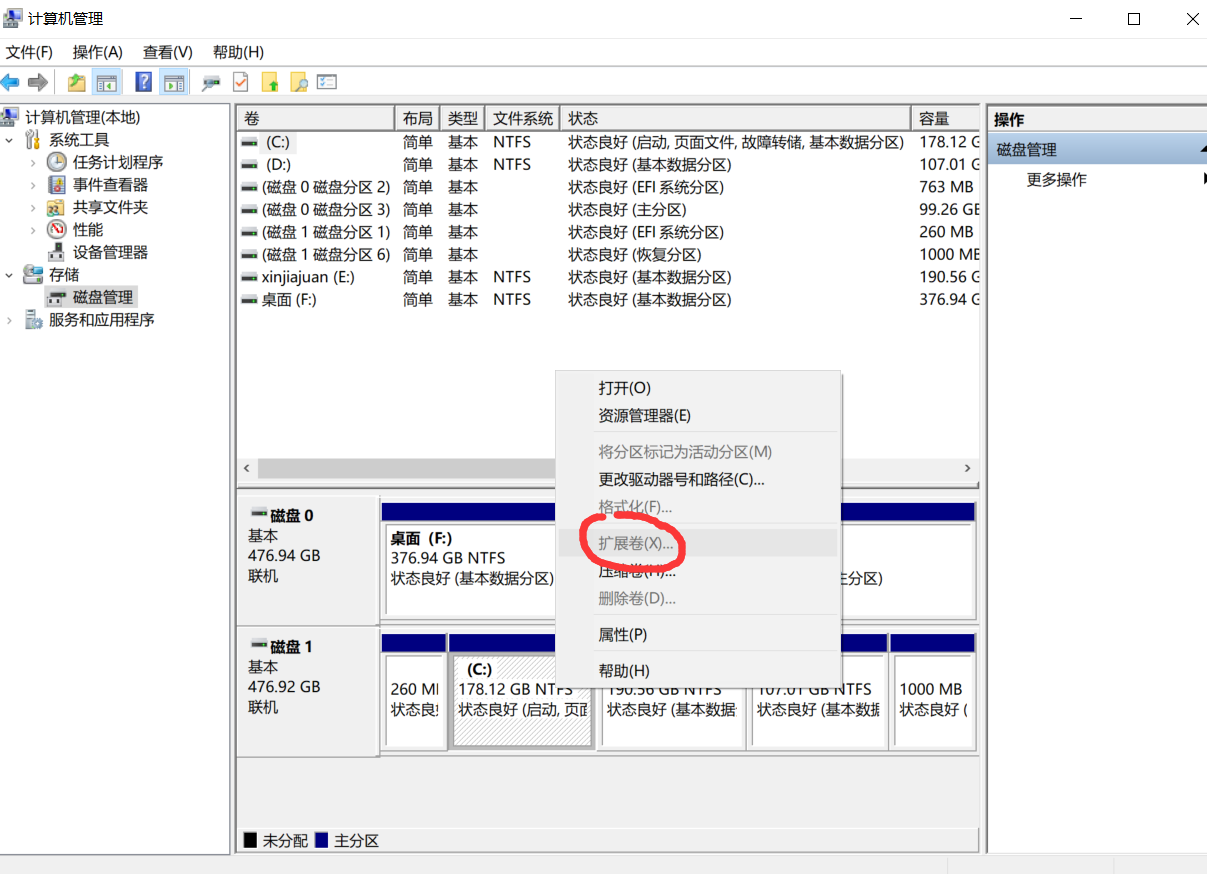Expand the 性能 node

pyautogui.click(x=33, y=230)
